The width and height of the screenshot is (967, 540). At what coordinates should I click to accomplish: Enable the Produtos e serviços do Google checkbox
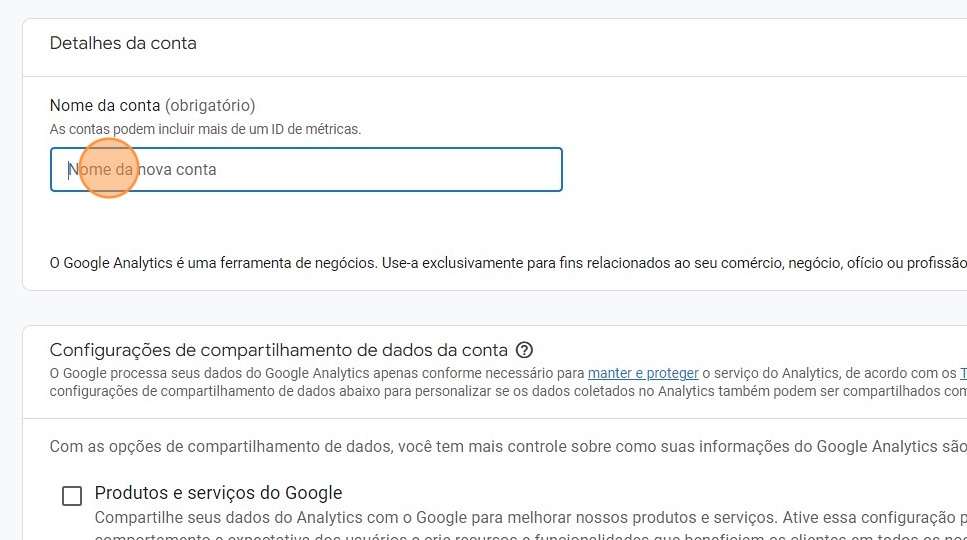(72, 496)
